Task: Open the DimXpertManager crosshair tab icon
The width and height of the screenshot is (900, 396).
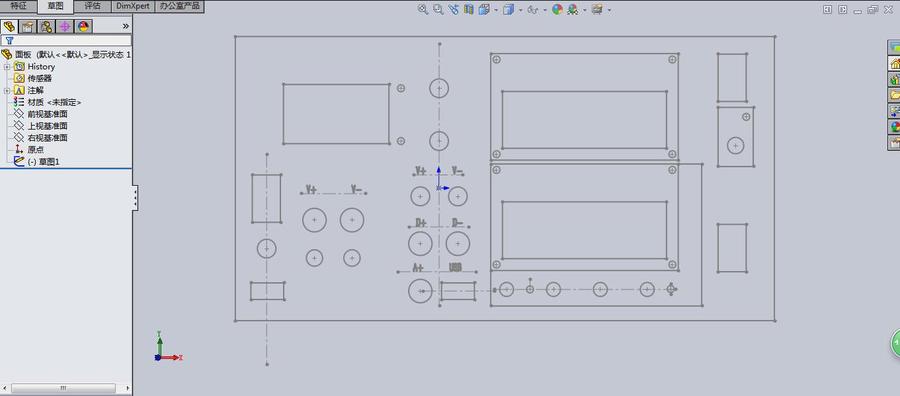Action: pyautogui.click(x=65, y=26)
